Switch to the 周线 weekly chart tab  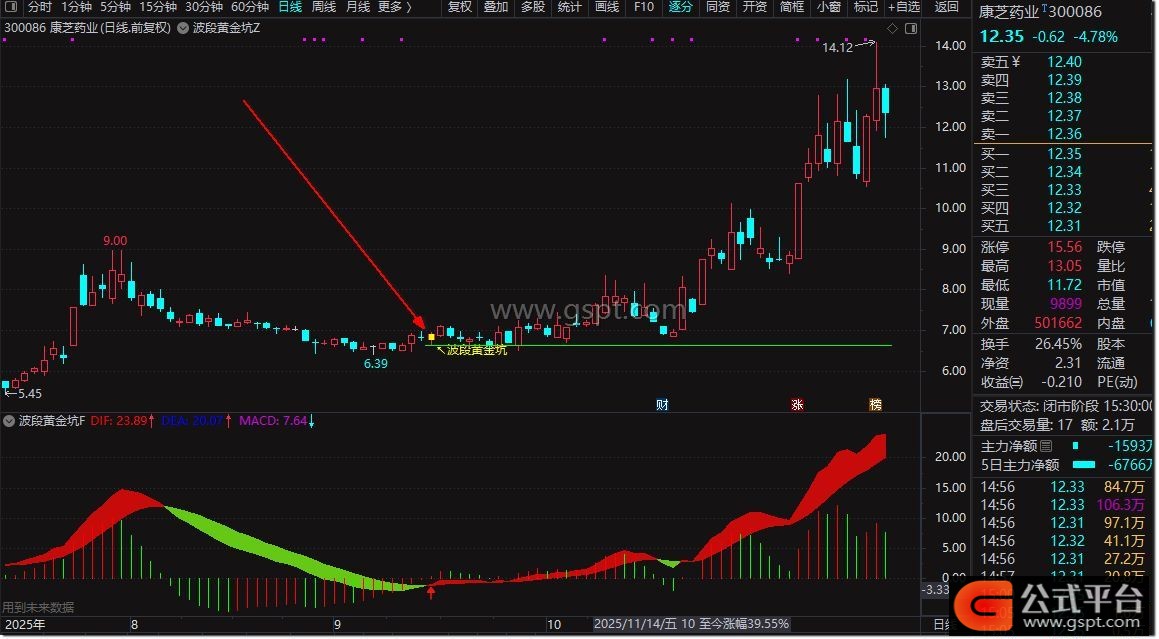(x=323, y=7)
